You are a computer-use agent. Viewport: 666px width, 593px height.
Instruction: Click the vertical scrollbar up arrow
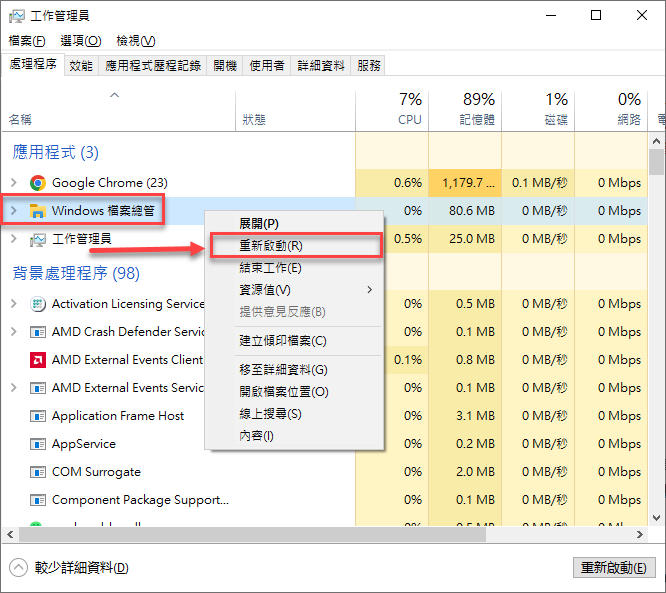coord(656,141)
